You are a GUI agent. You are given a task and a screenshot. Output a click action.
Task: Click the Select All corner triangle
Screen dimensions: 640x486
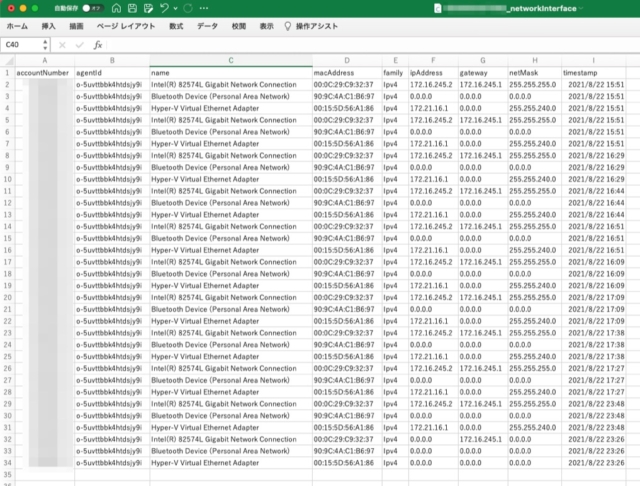(8, 60)
